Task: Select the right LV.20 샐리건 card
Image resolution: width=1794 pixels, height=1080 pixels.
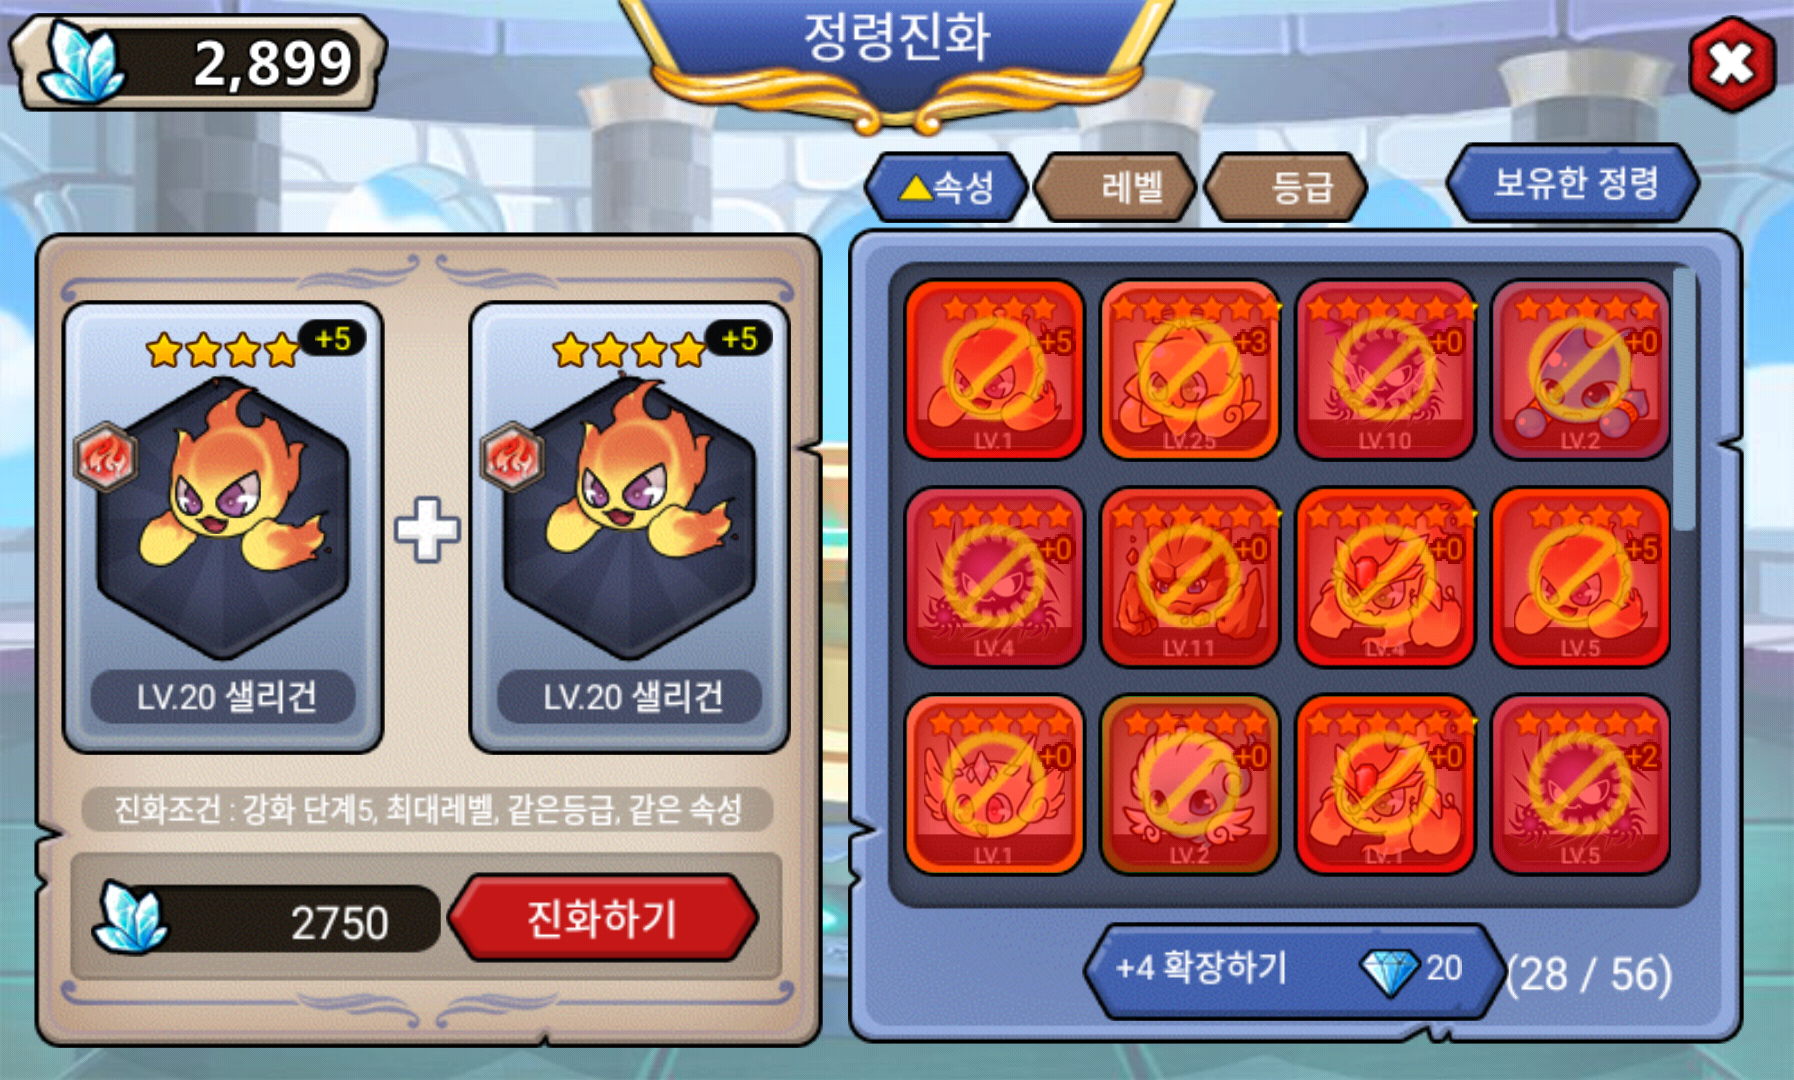Action: 629,527
